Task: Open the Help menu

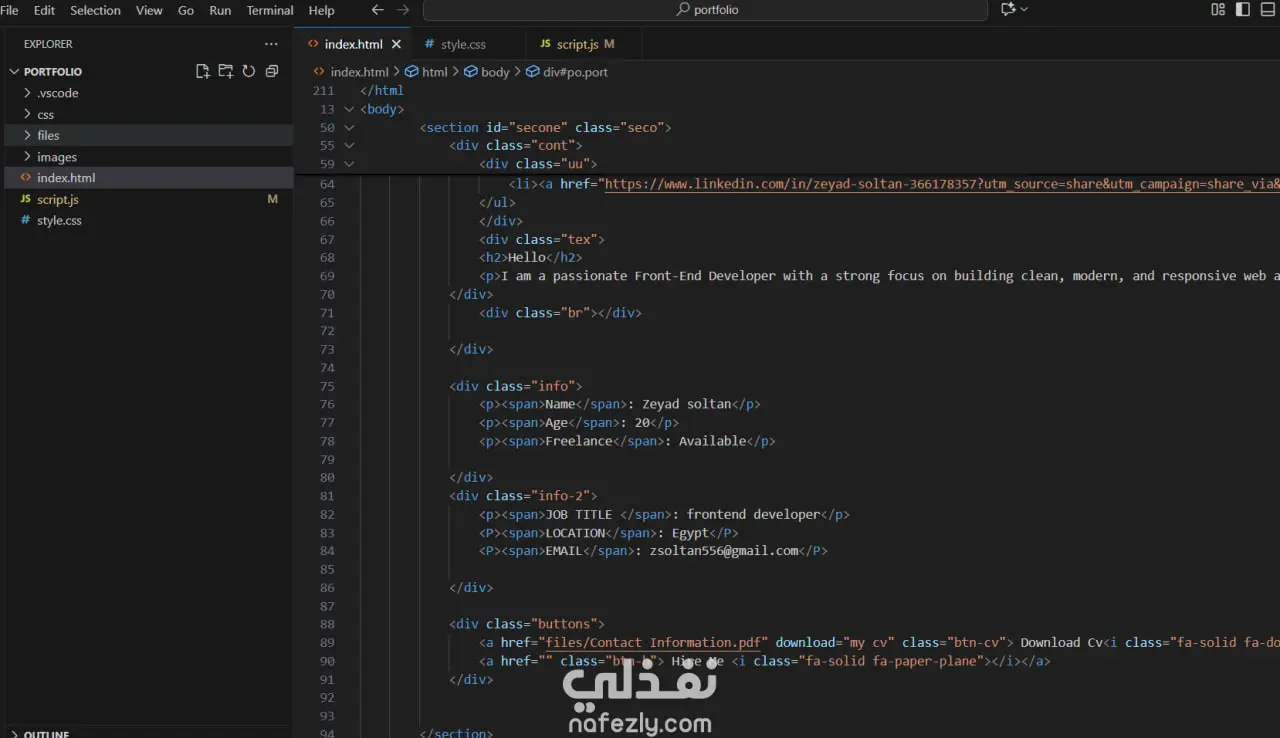Action: [x=322, y=10]
